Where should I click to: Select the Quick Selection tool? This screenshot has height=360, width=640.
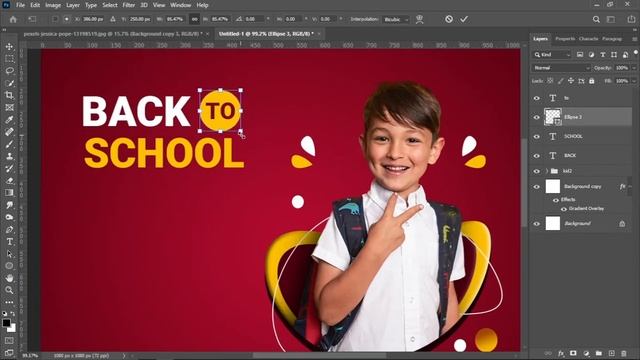coord(9,83)
